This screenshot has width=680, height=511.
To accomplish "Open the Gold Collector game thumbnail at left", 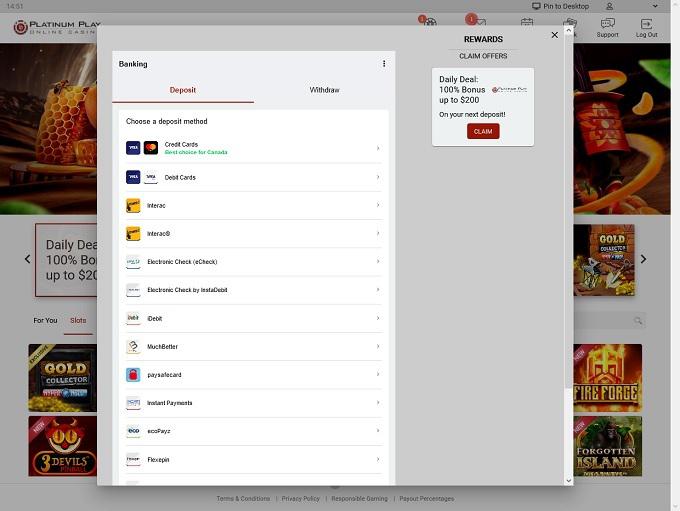I will [63, 378].
